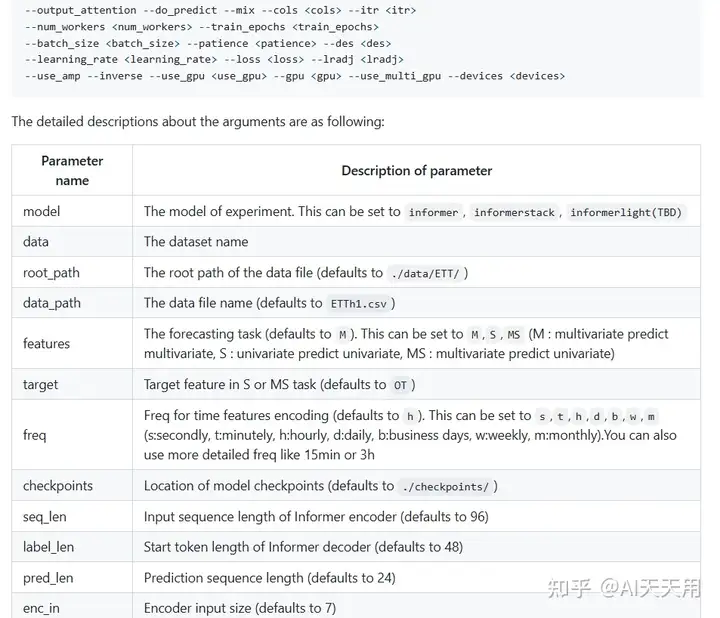Click the '--use_amp --inverse --use_gpu' code line
The image size is (720, 618).
point(295,76)
